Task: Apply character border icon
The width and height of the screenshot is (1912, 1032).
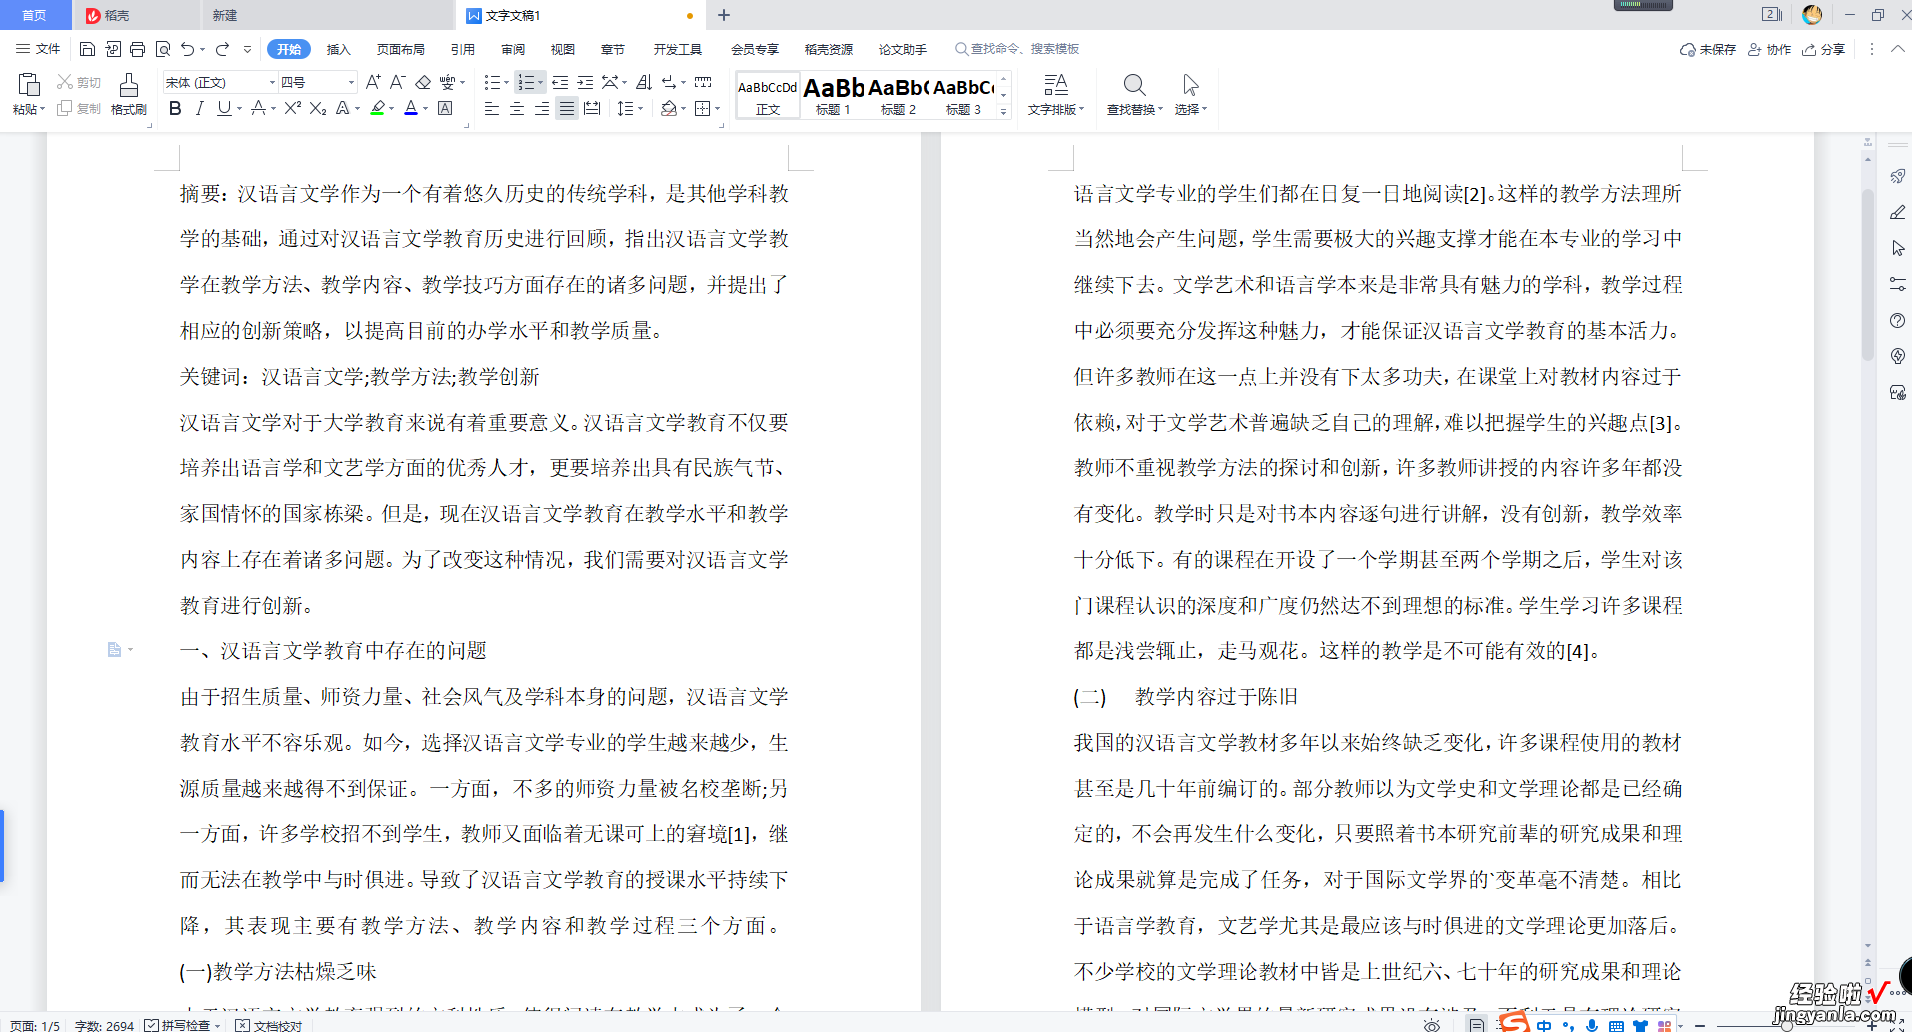Action: pos(445,108)
